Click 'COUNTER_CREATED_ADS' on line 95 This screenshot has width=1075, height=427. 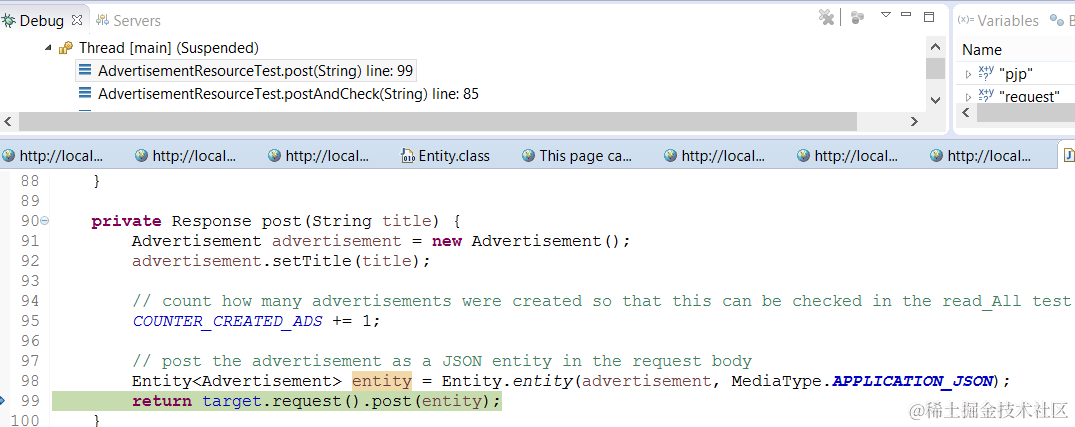227,321
